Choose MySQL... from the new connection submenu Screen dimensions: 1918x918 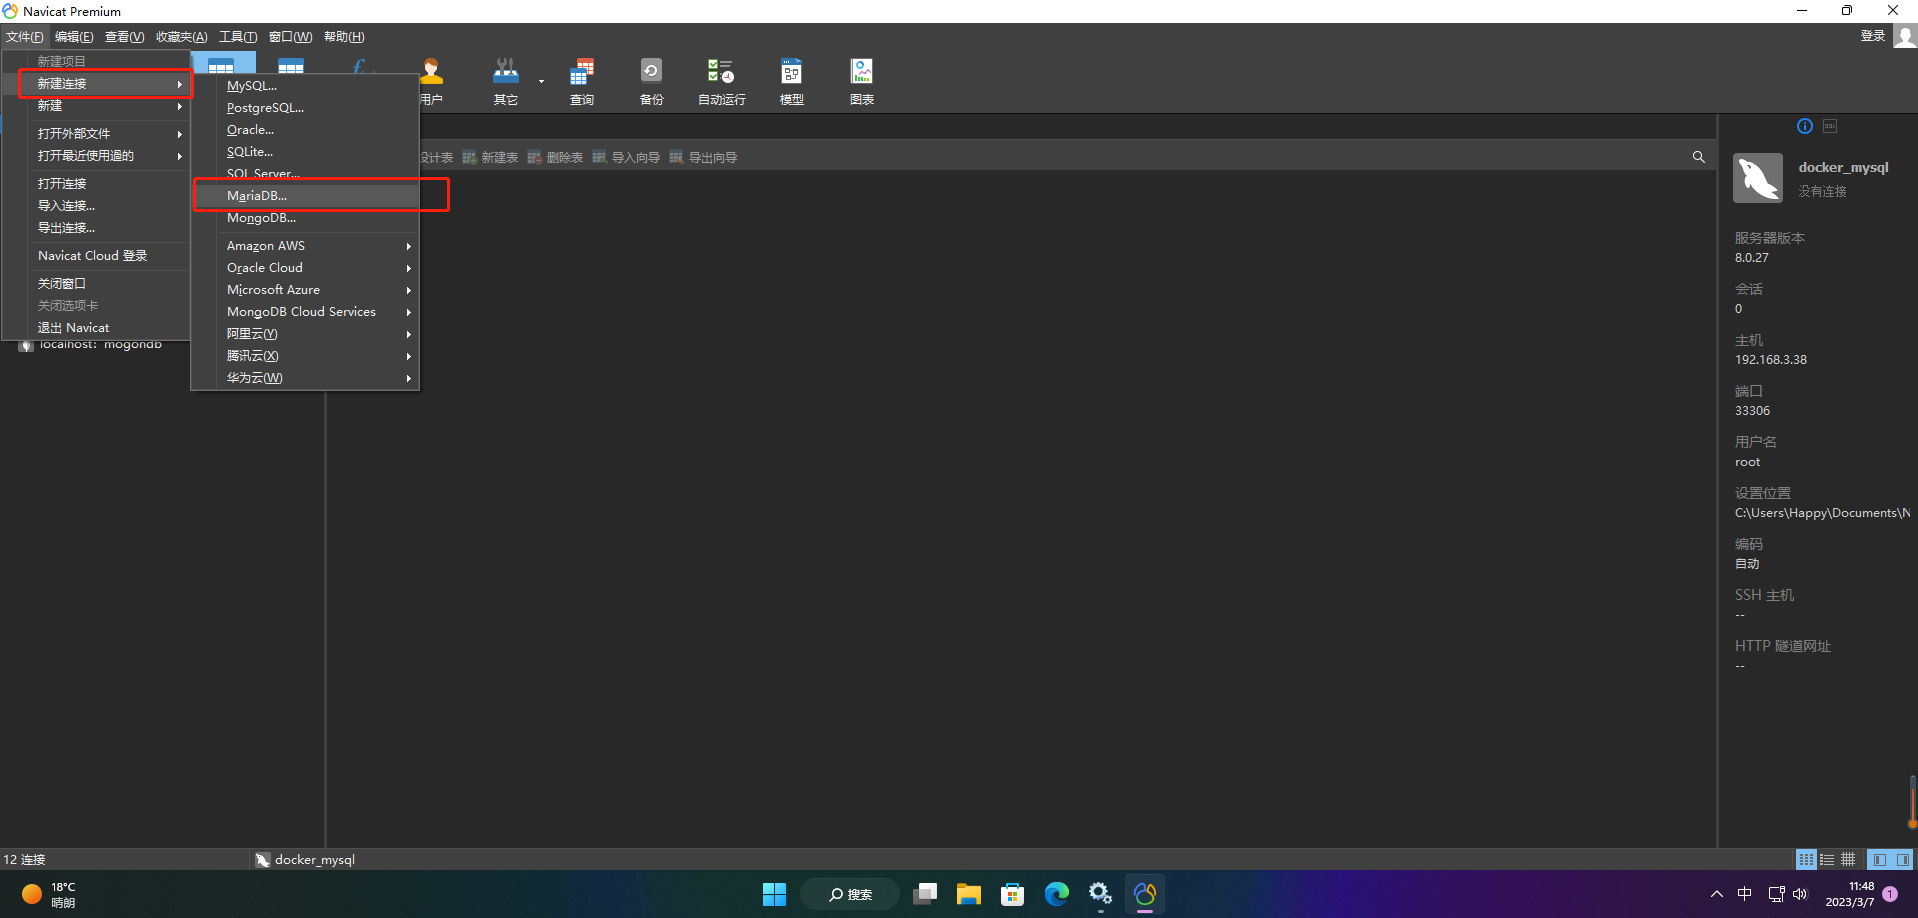coord(306,86)
